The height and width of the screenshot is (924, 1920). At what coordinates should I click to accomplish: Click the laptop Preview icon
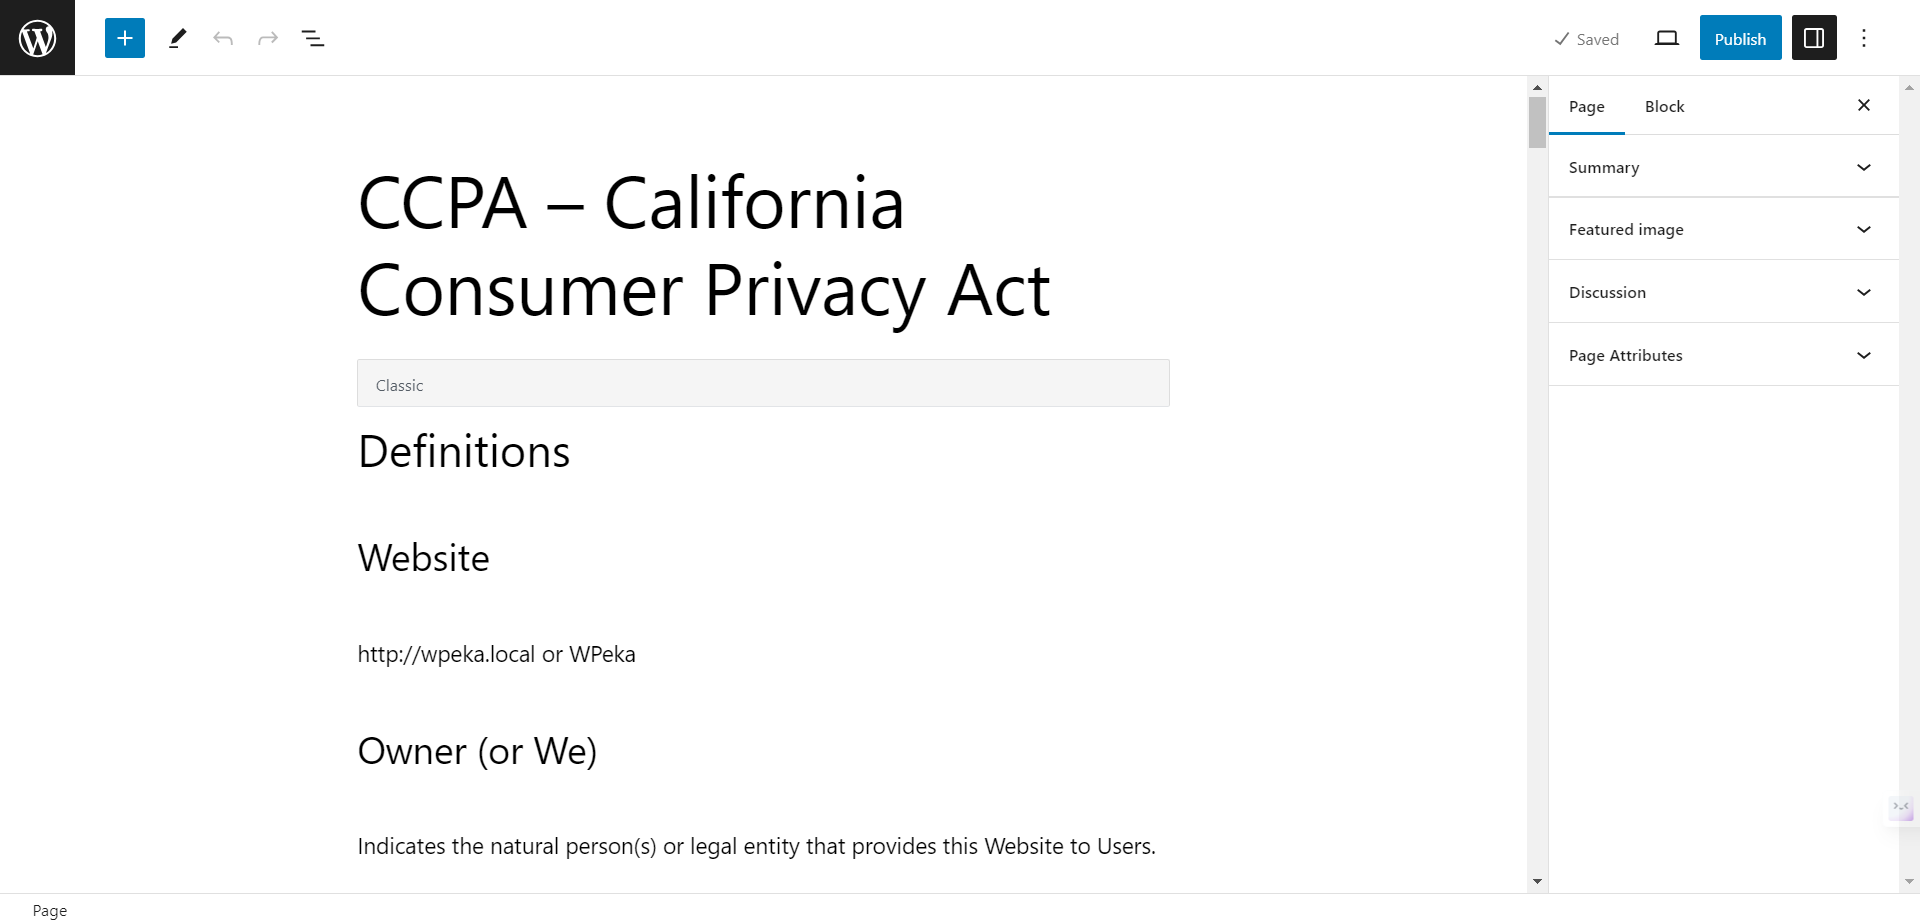point(1666,38)
